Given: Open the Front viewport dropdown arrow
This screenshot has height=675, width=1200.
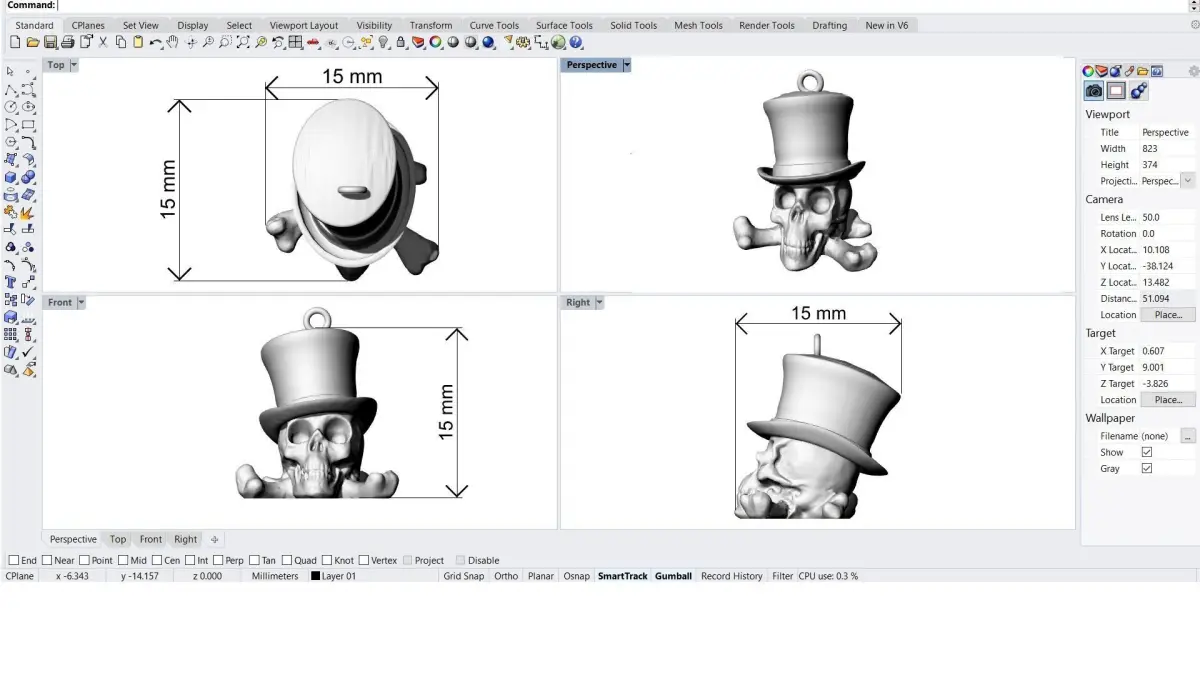Looking at the screenshot, I should (81, 302).
